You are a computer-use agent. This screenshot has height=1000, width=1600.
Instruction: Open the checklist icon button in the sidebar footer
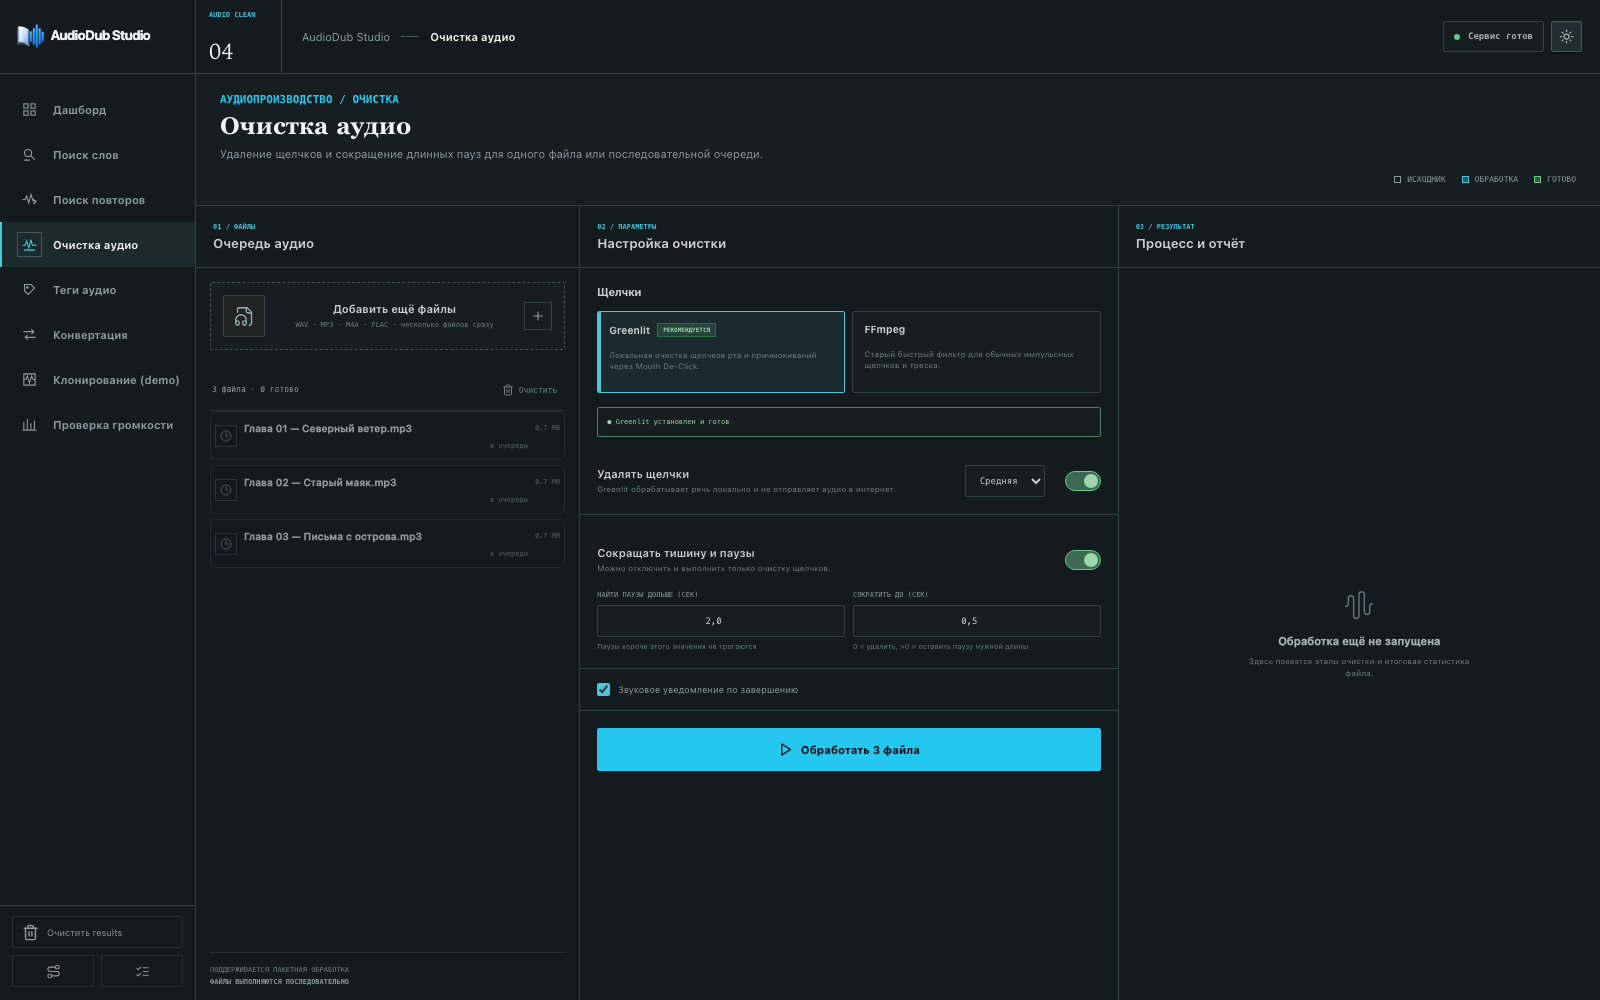142,971
